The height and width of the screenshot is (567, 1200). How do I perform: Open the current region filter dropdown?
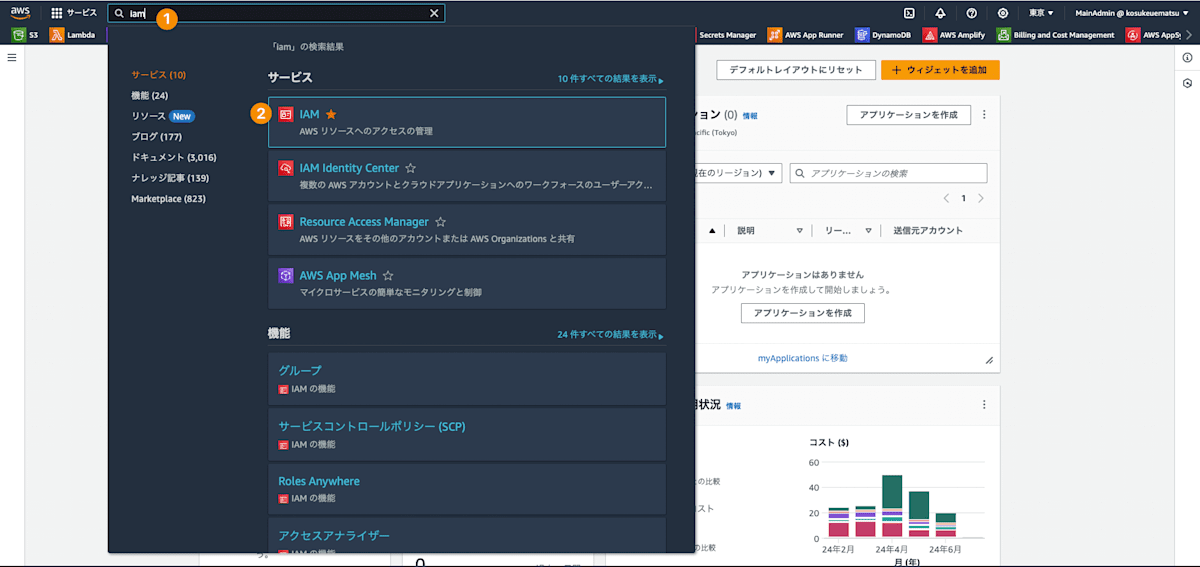[x=738, y=173]
